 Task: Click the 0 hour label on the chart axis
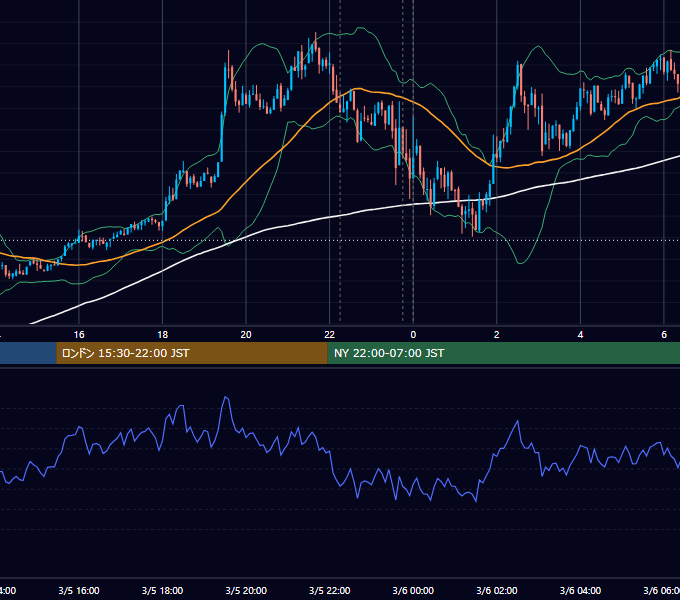point(413,335)
